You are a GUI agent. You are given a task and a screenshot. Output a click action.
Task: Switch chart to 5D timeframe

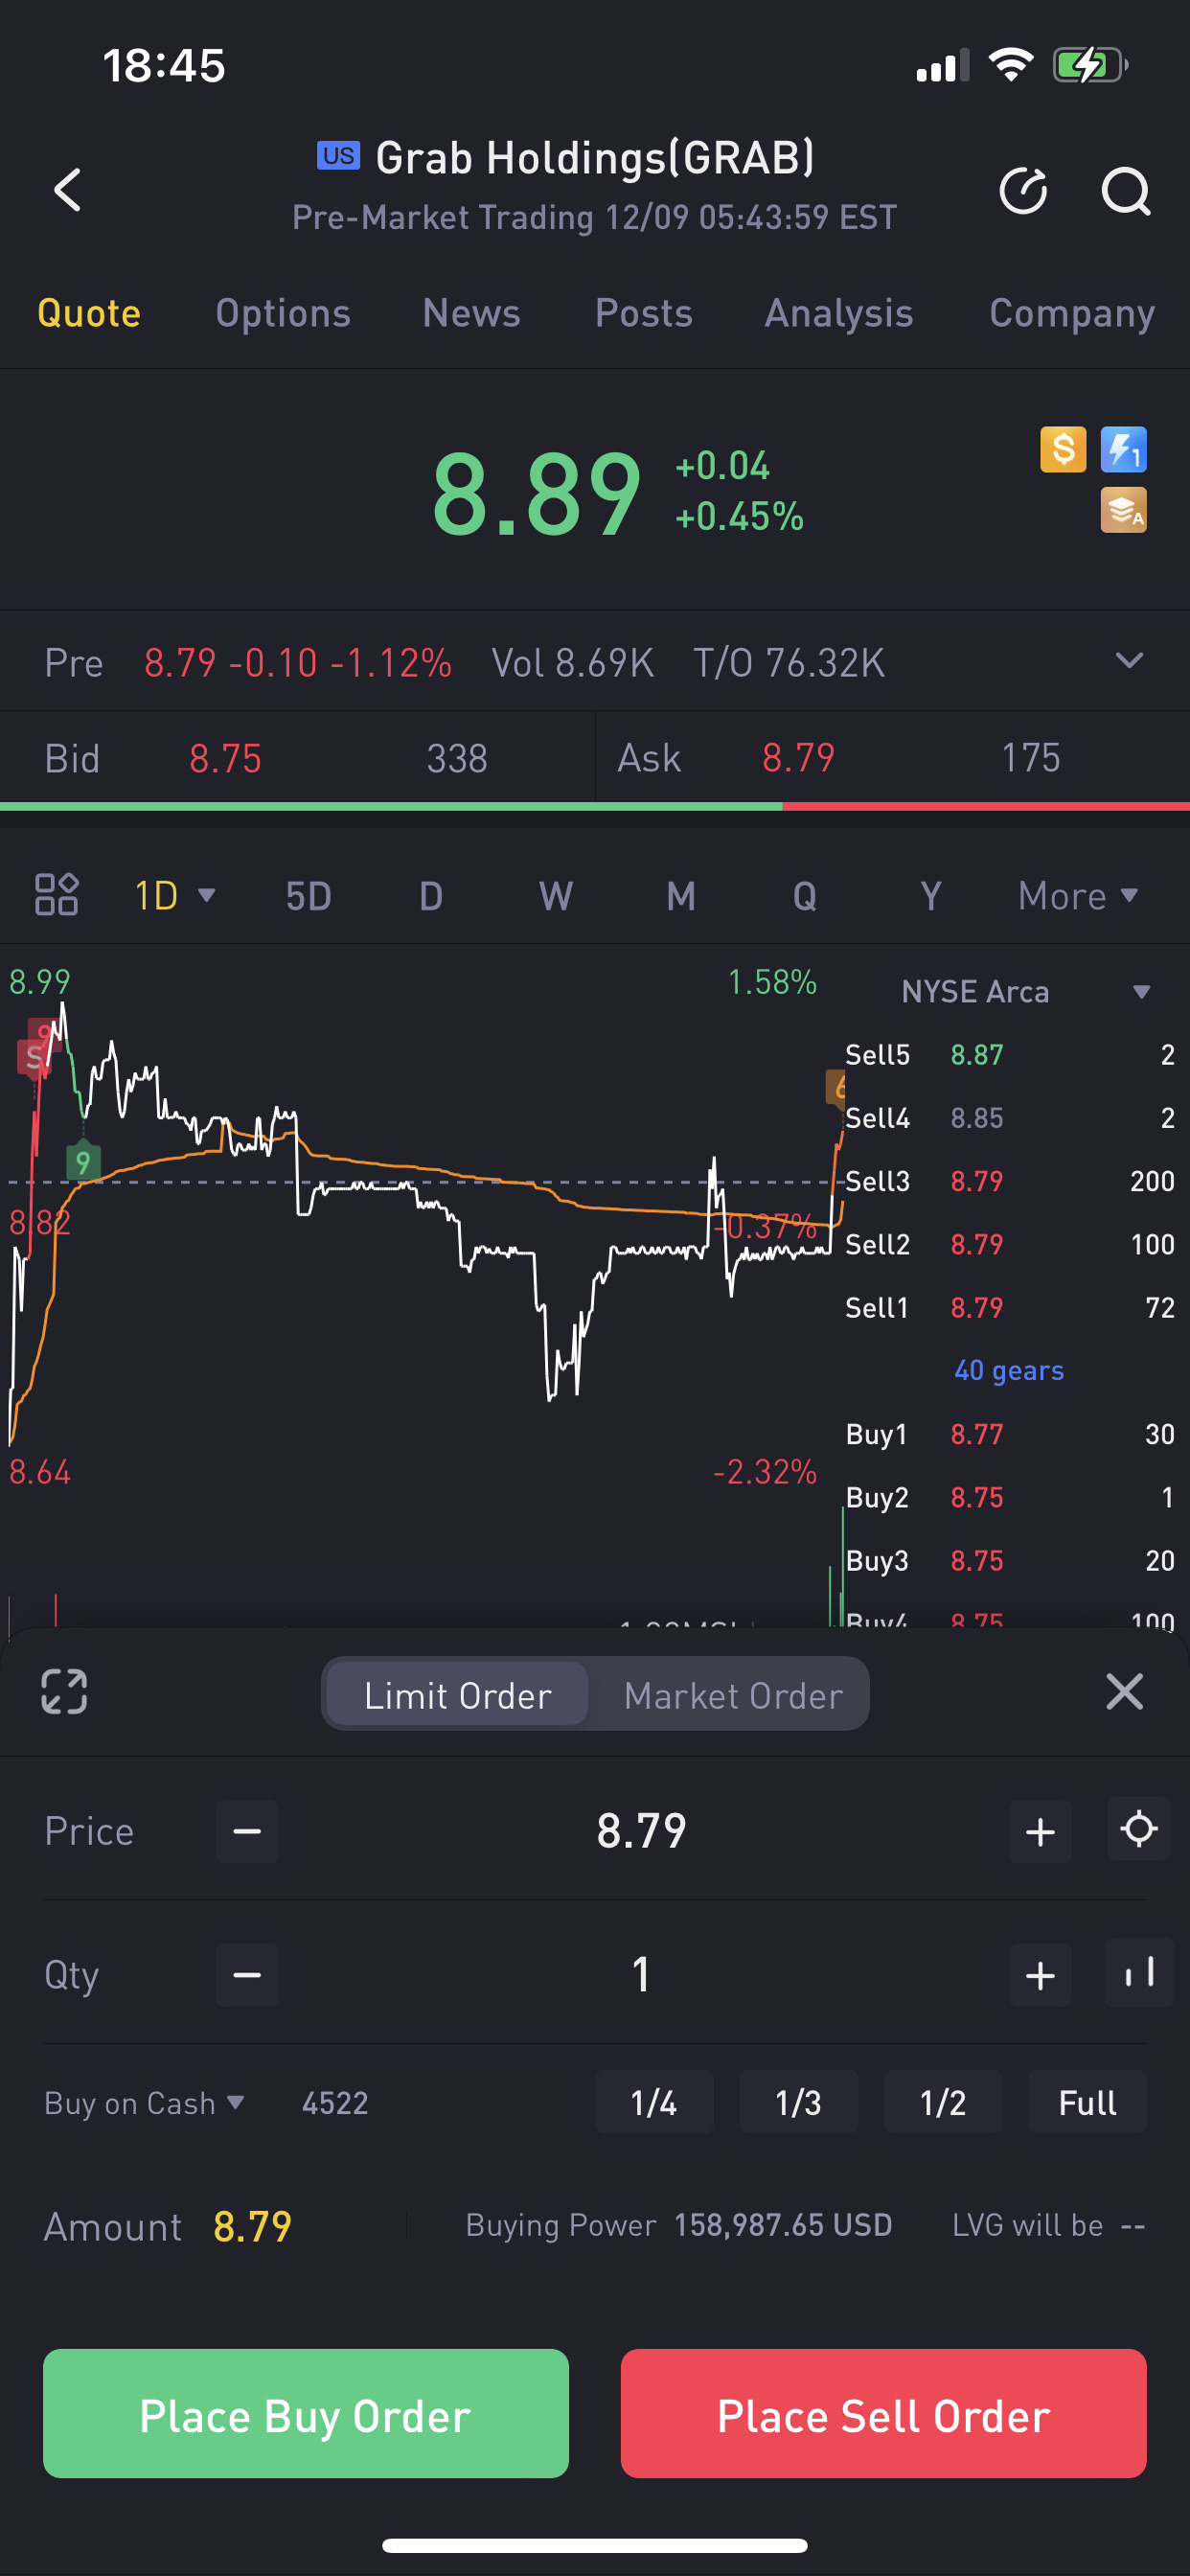pyautogui.click(x=308, y=896)
